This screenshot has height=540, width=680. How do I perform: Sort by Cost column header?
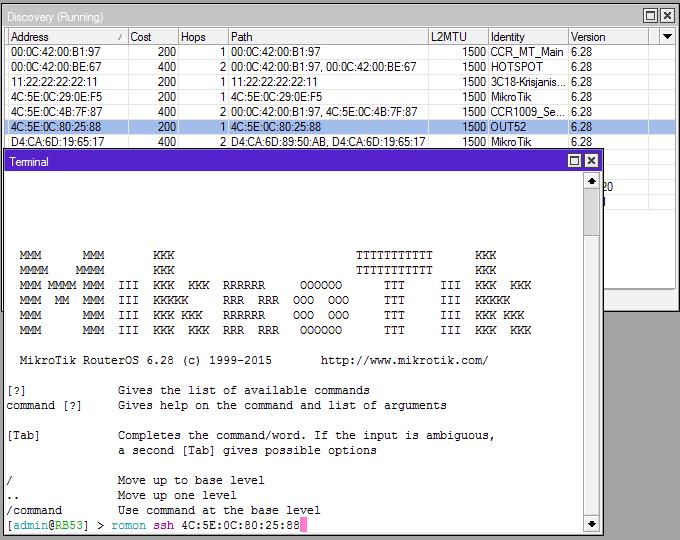click(153, 37)
